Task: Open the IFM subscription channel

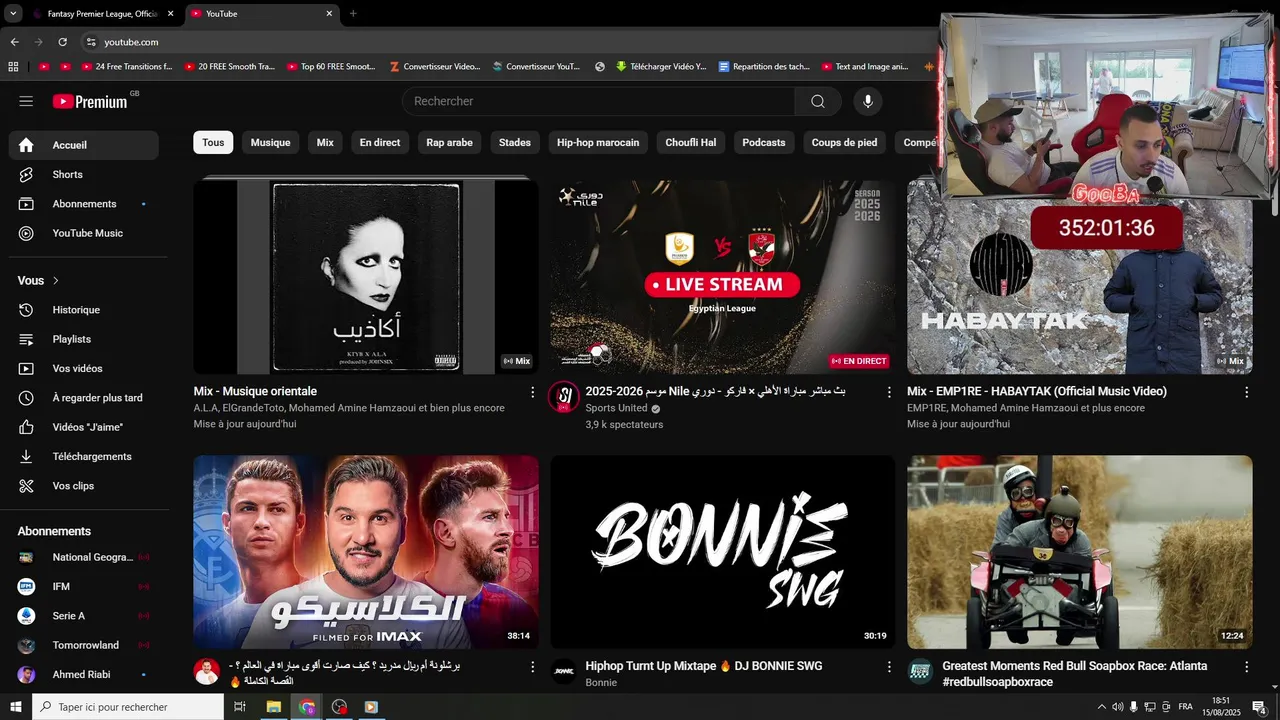Action: coord(84,587)
